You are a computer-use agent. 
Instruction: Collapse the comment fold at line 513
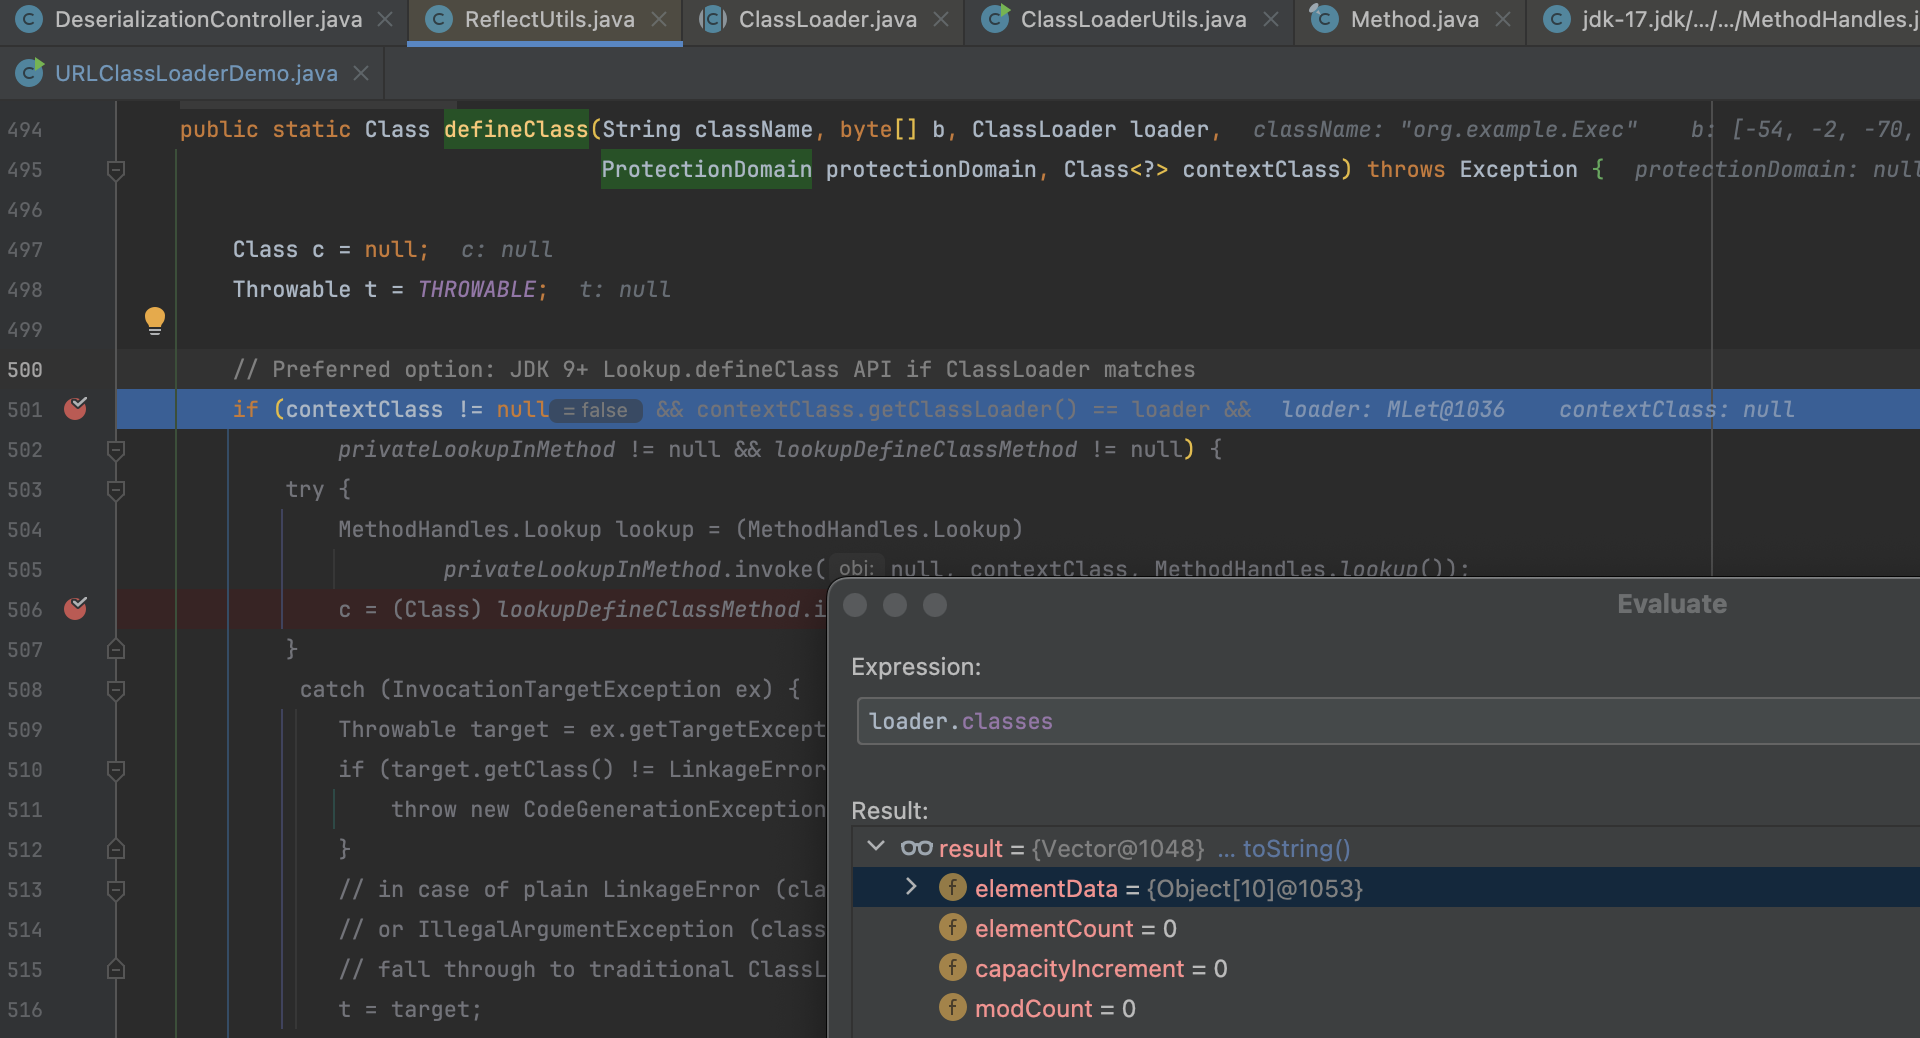(x=116, y=890)
